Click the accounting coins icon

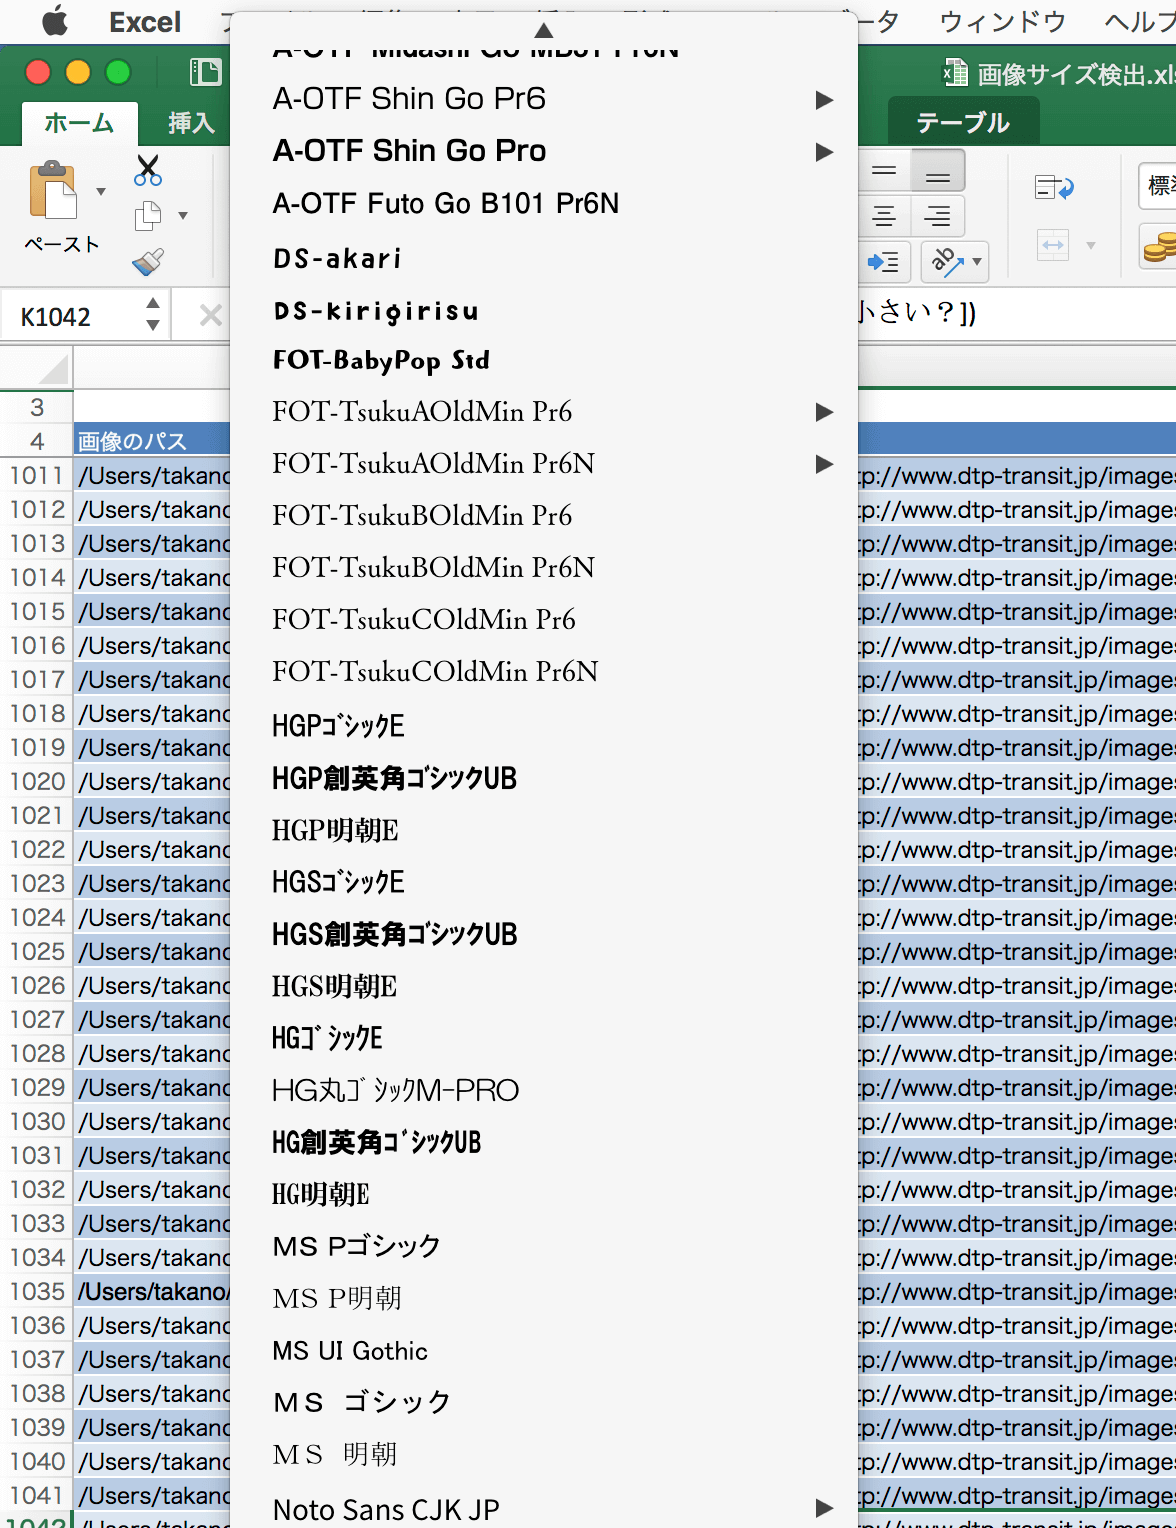pos(1159,246)
